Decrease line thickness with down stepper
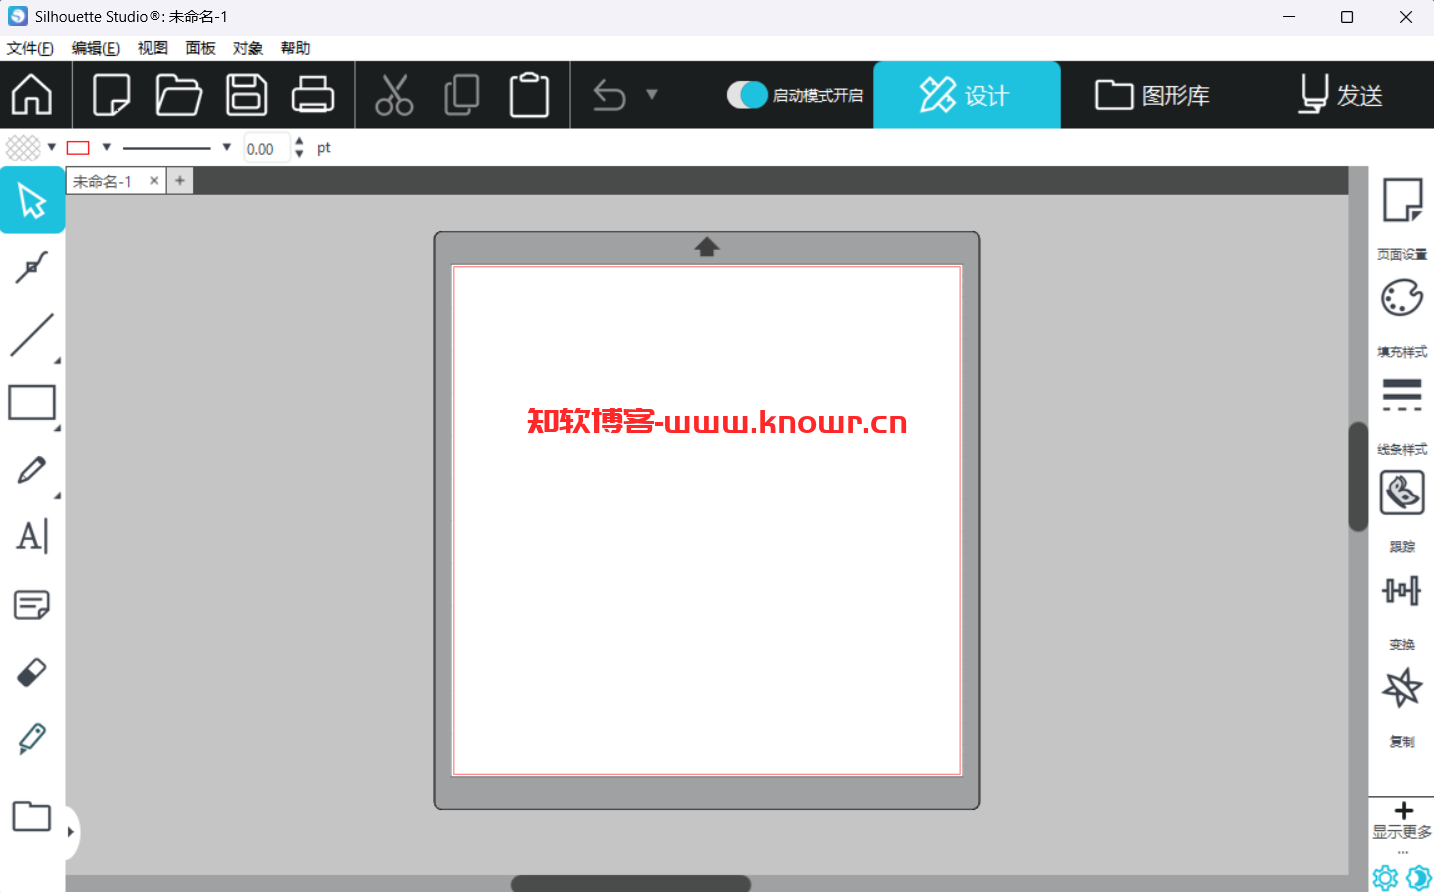Viewport: 1434px width, 892px height. point(299,154)
